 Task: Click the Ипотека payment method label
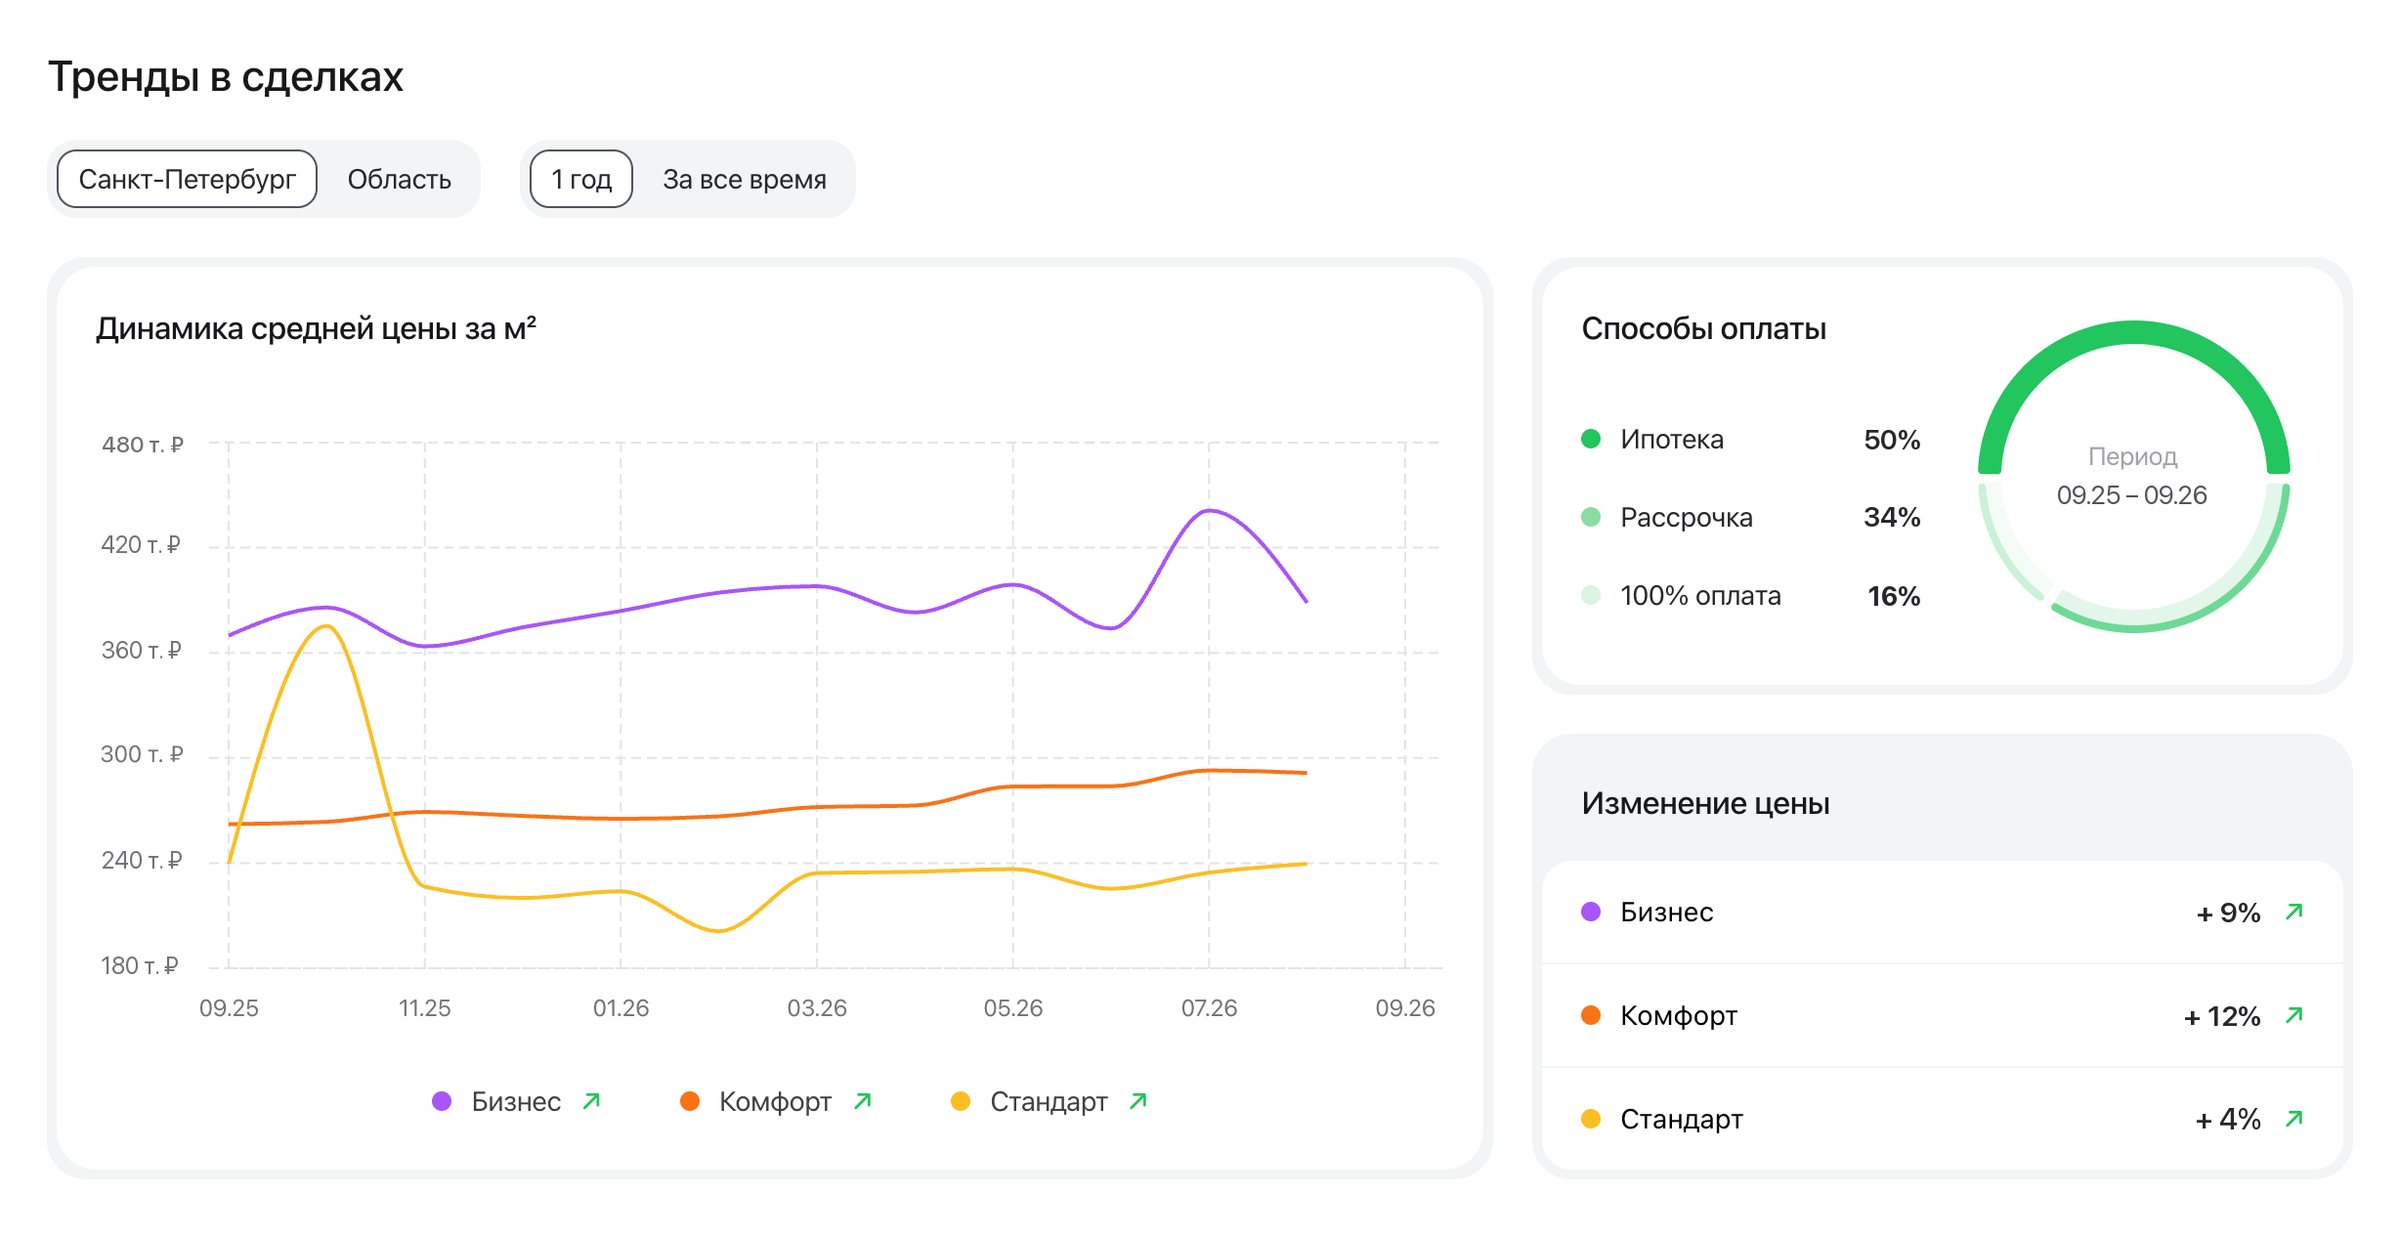pos(1672,439)
